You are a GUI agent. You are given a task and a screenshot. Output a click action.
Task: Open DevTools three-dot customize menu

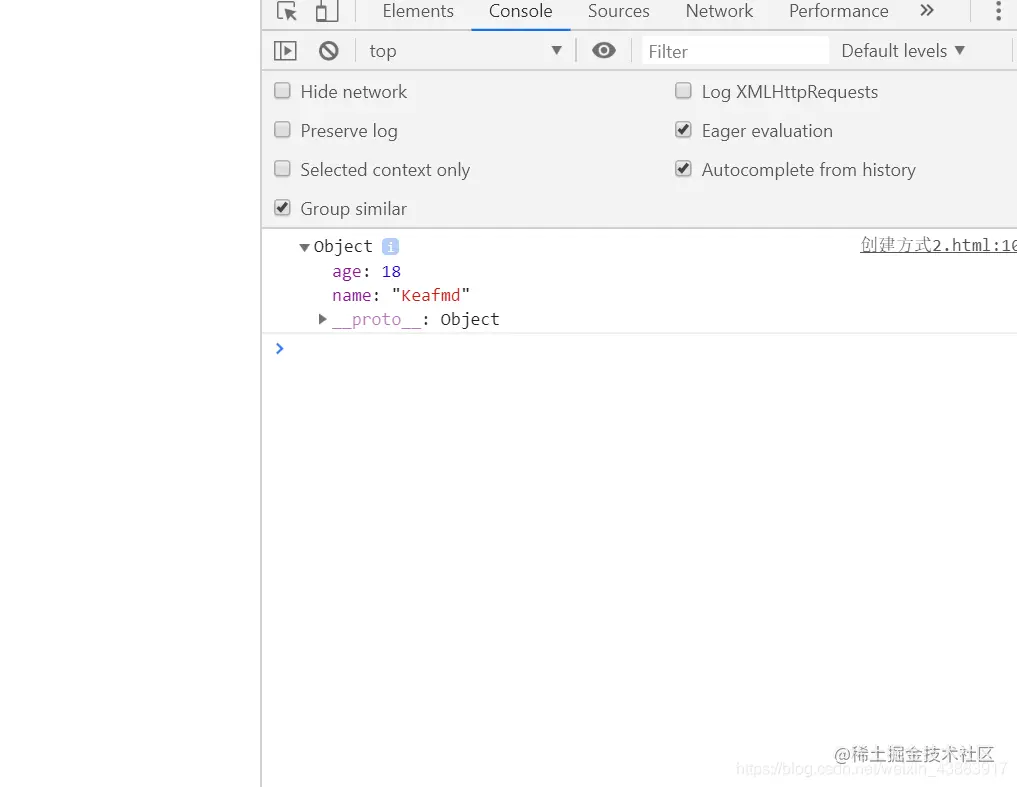[998, 11]
